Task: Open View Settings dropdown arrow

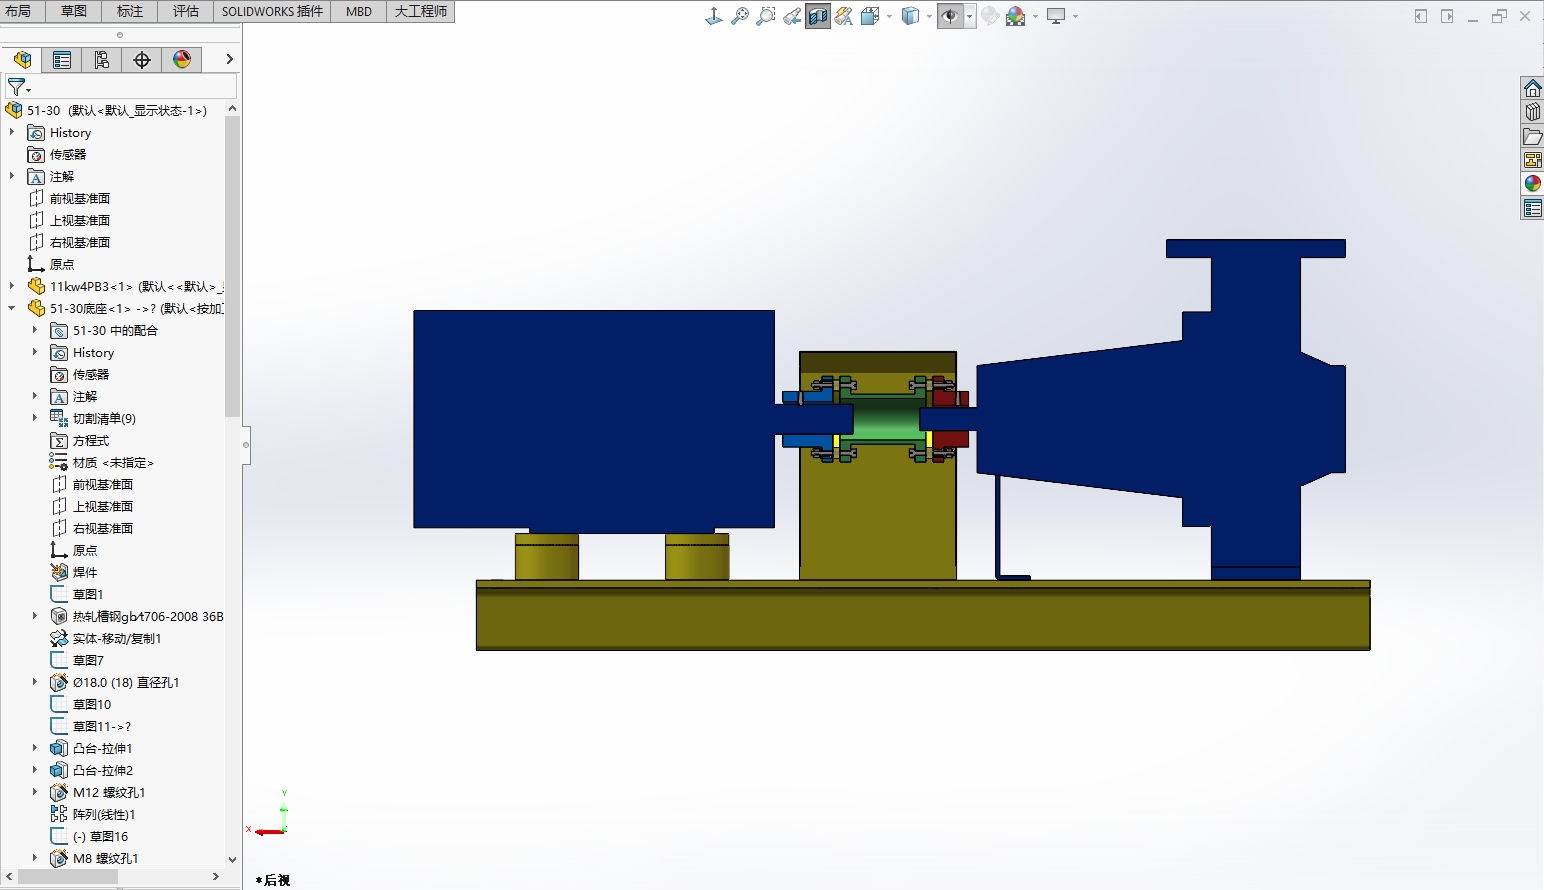Action: point(1075,16)
